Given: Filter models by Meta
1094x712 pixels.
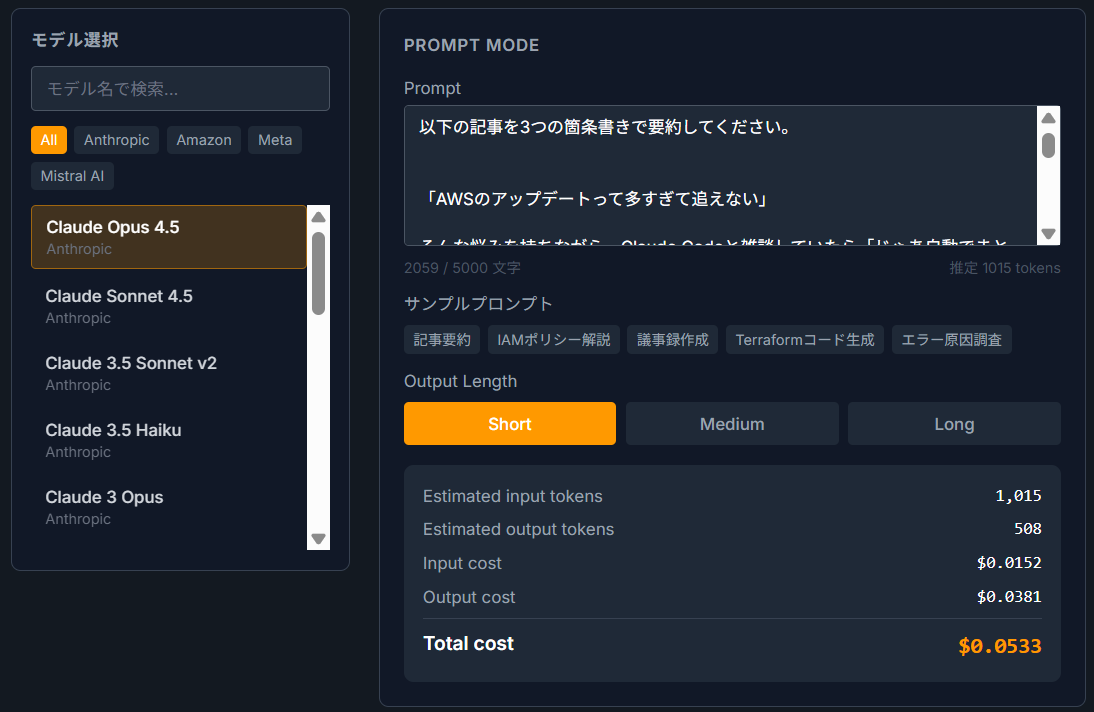Looking at the screenshot, I should pos(275,140).
